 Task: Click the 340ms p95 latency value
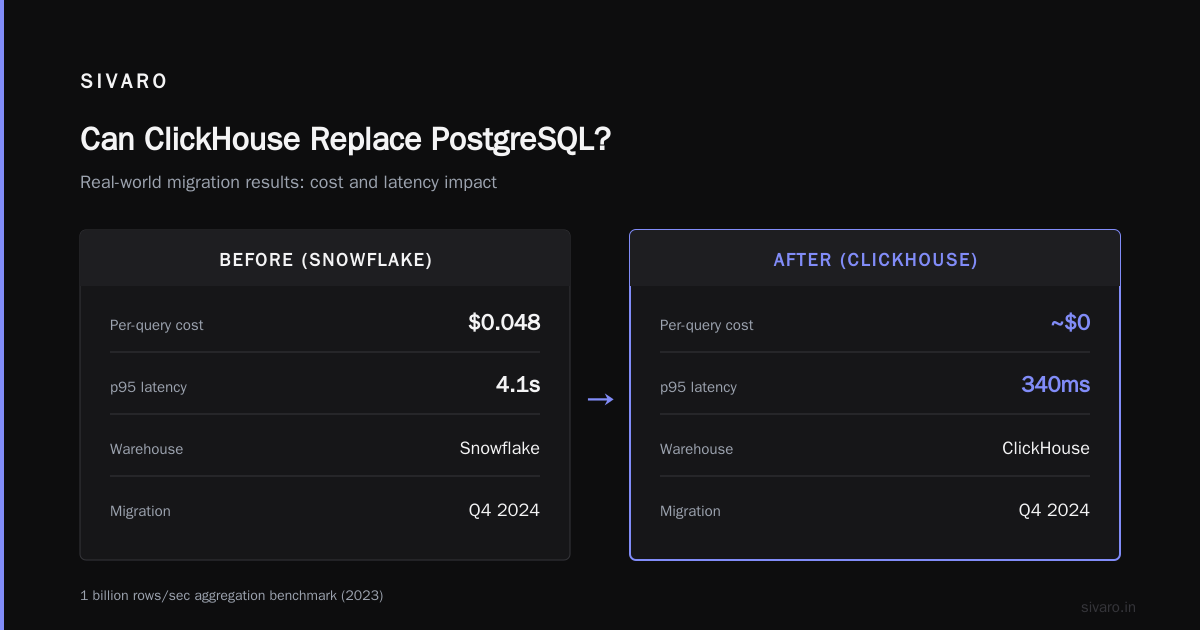[x=1055, y=385]
